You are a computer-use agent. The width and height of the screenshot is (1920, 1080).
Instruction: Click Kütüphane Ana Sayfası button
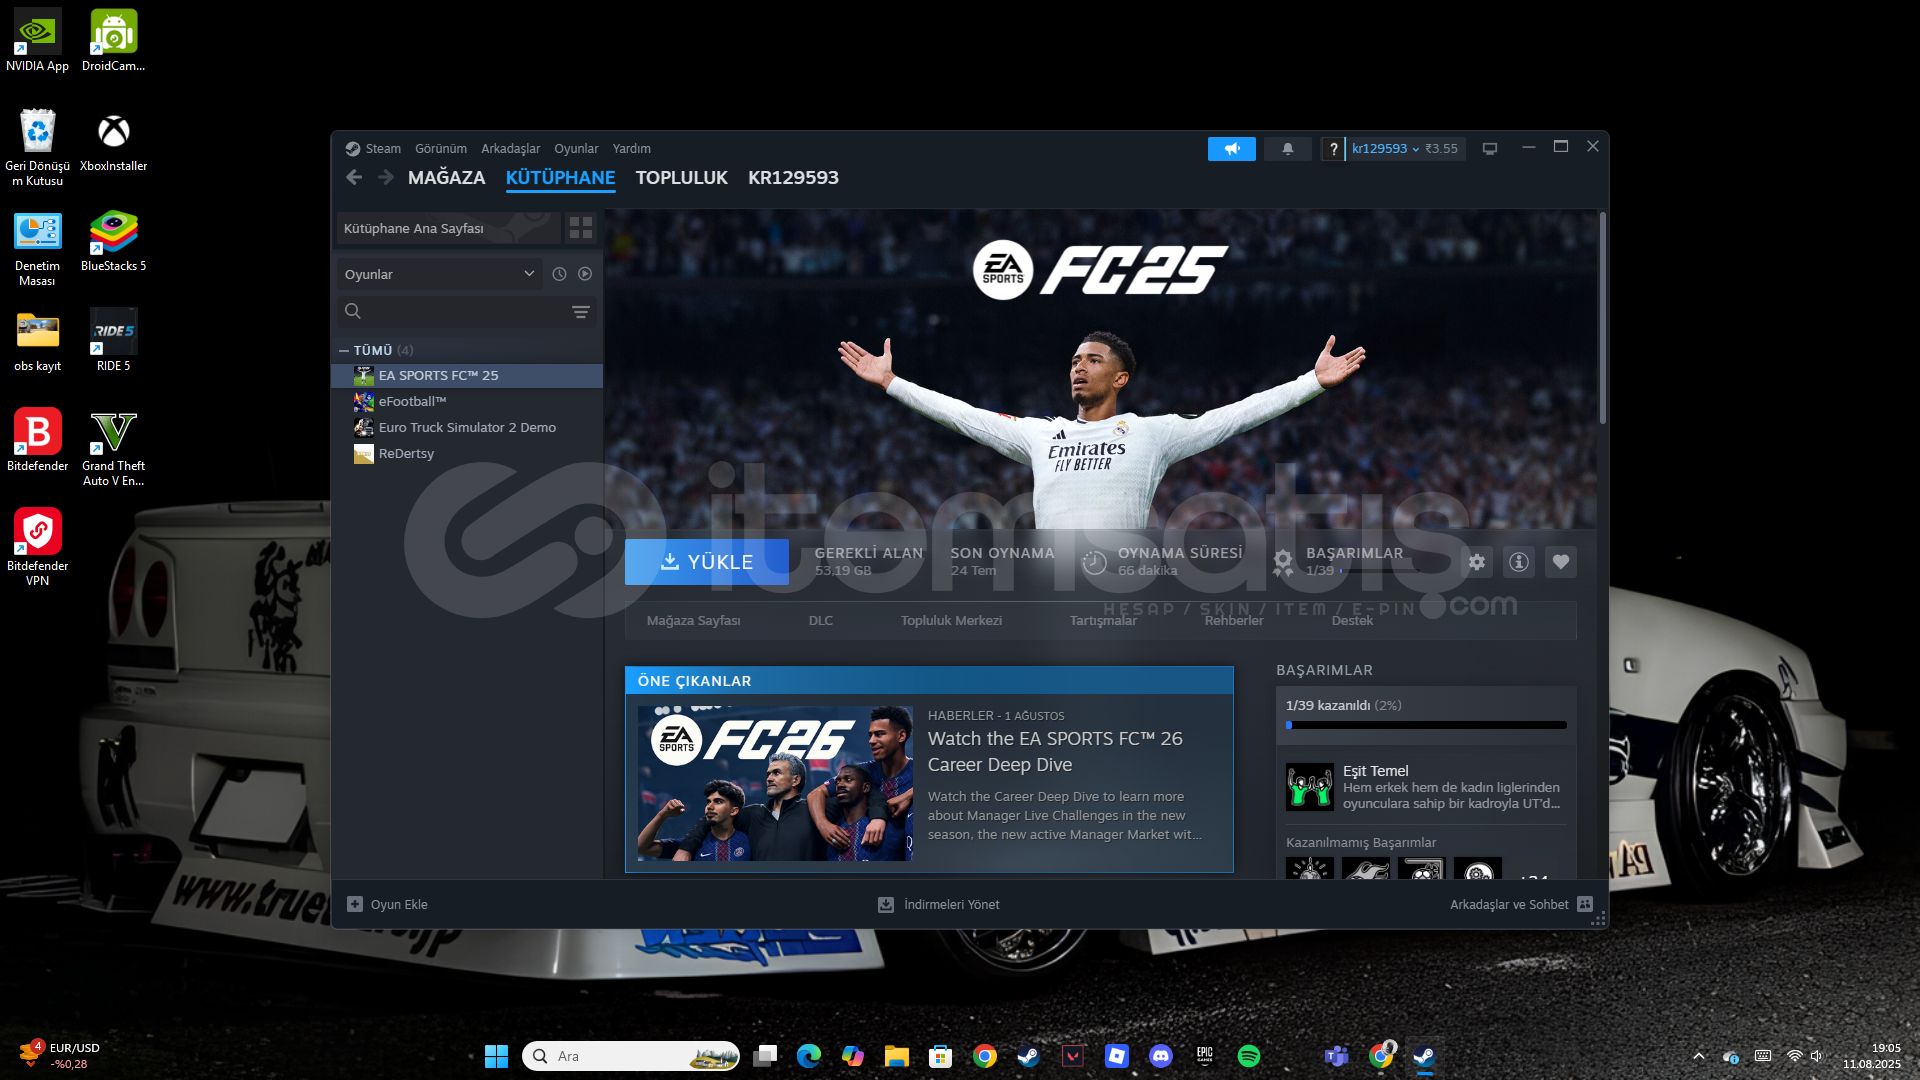coord(448,228)
